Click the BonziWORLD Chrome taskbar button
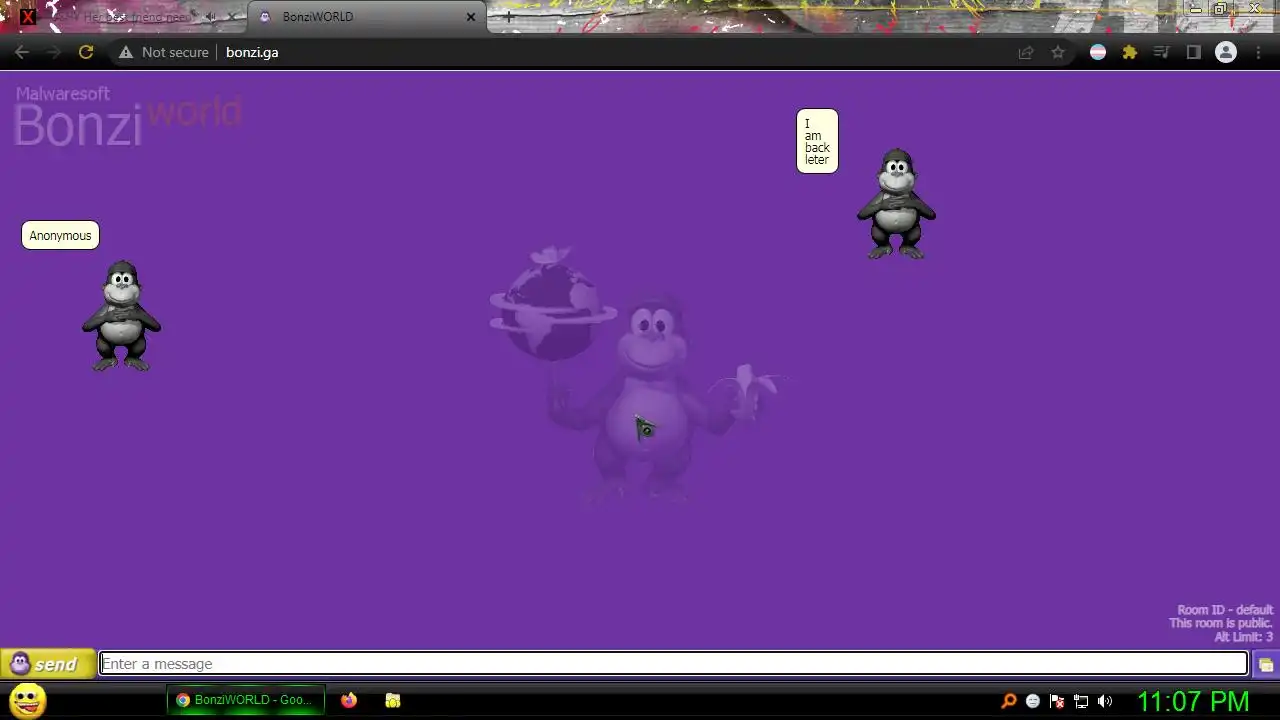The width and height of the screenshot is (1280, 720). coord(246,700)
